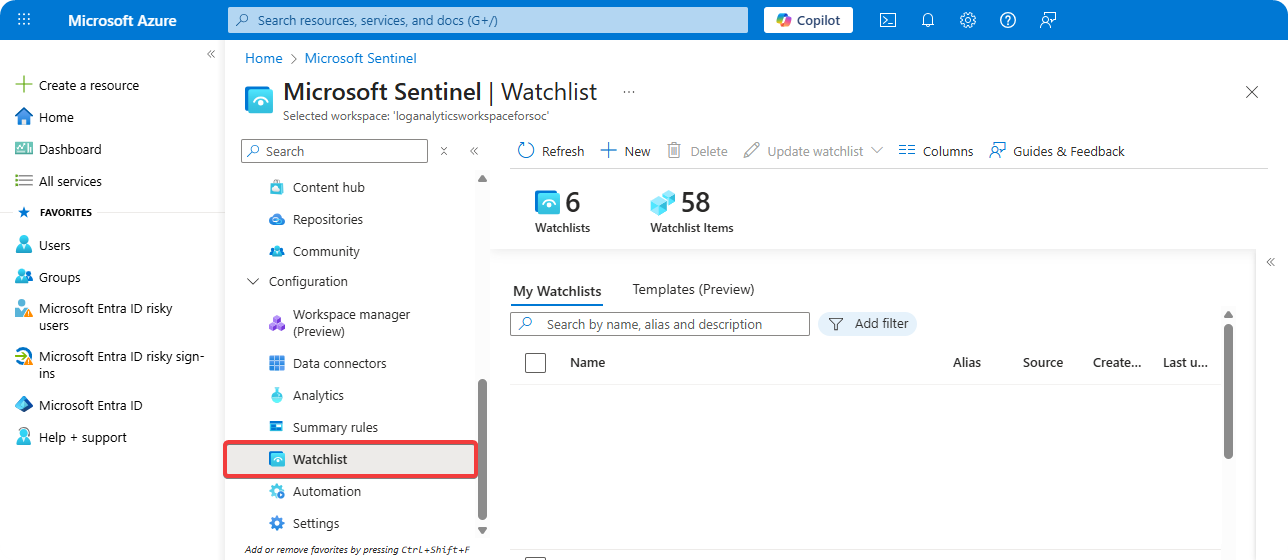Switch to Templates (Preview) tab
This screenshot has width=1288, height=560.
pyautogui.click(x=693, y=290)
